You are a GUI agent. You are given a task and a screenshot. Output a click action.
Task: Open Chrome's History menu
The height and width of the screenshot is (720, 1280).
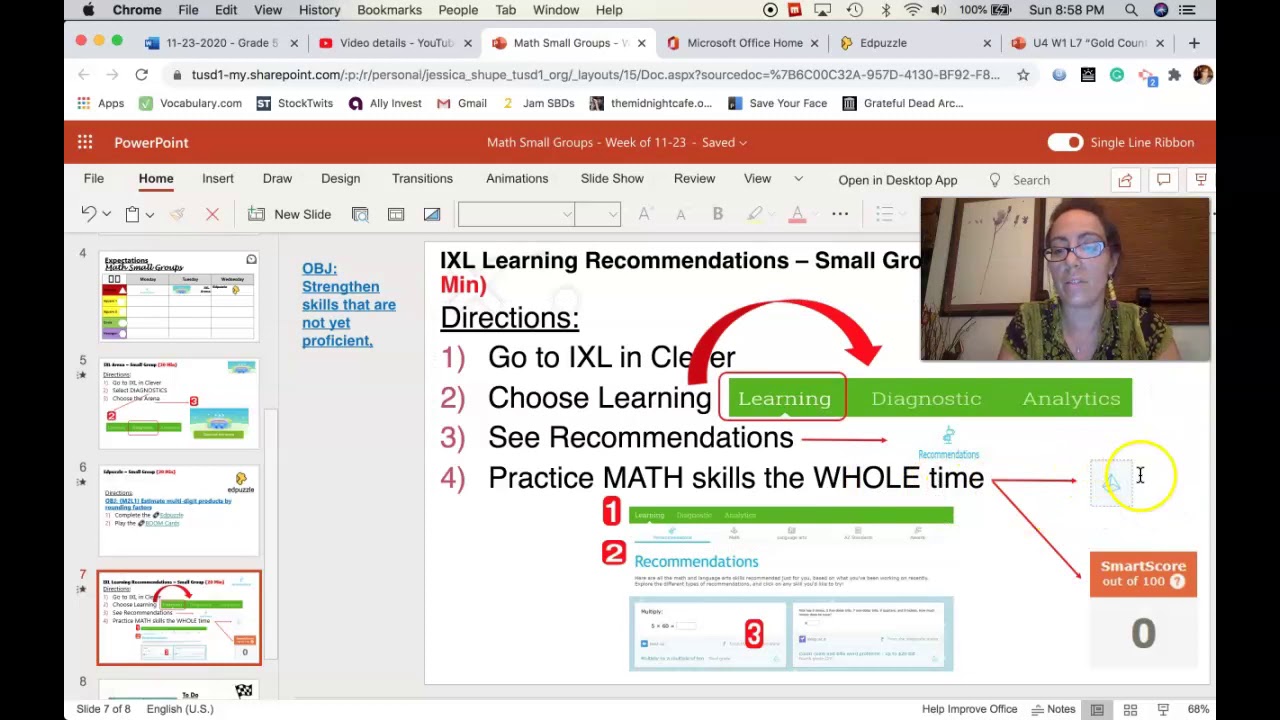pos(319,10)
